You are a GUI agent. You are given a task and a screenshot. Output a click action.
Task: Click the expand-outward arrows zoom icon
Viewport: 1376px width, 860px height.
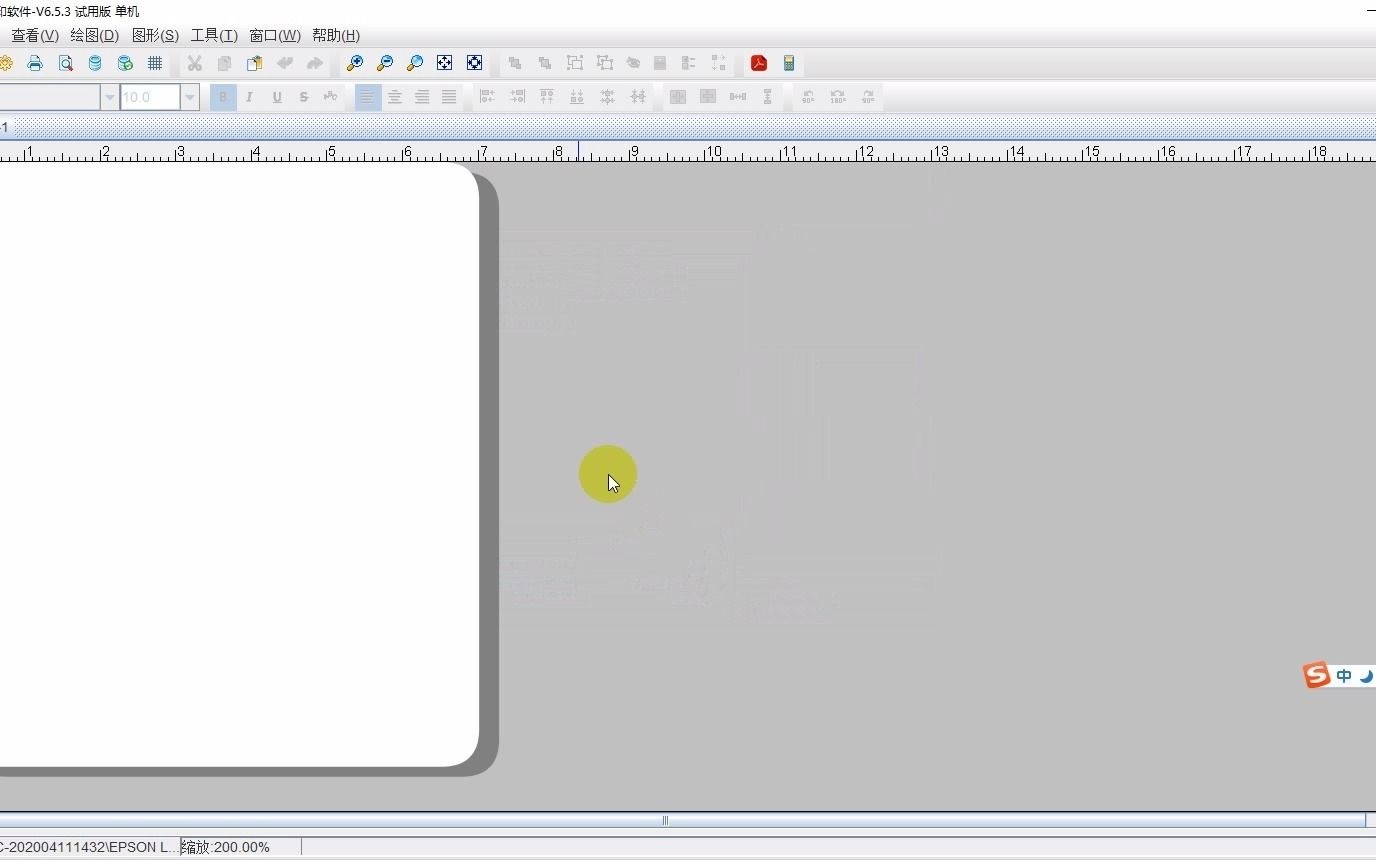click(475, 63)
